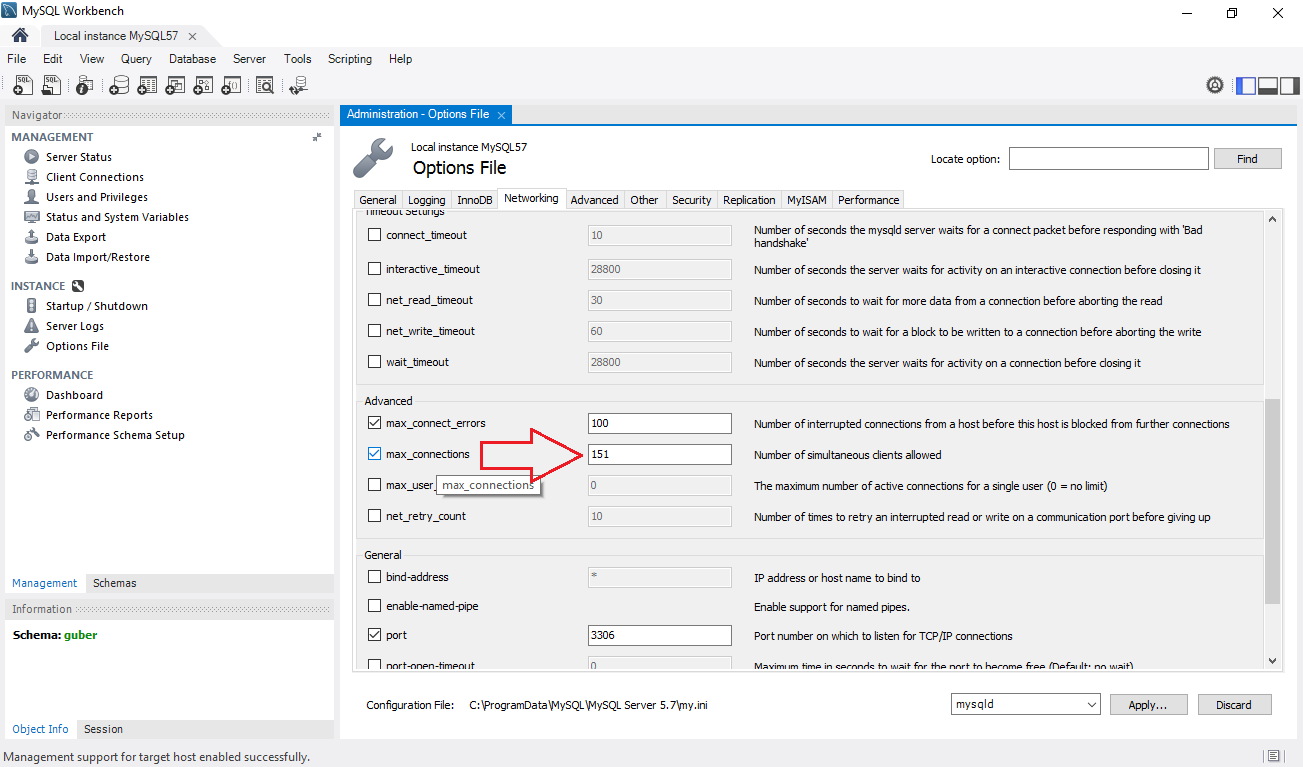Click create new function toolbar icon

coord(230,86)
